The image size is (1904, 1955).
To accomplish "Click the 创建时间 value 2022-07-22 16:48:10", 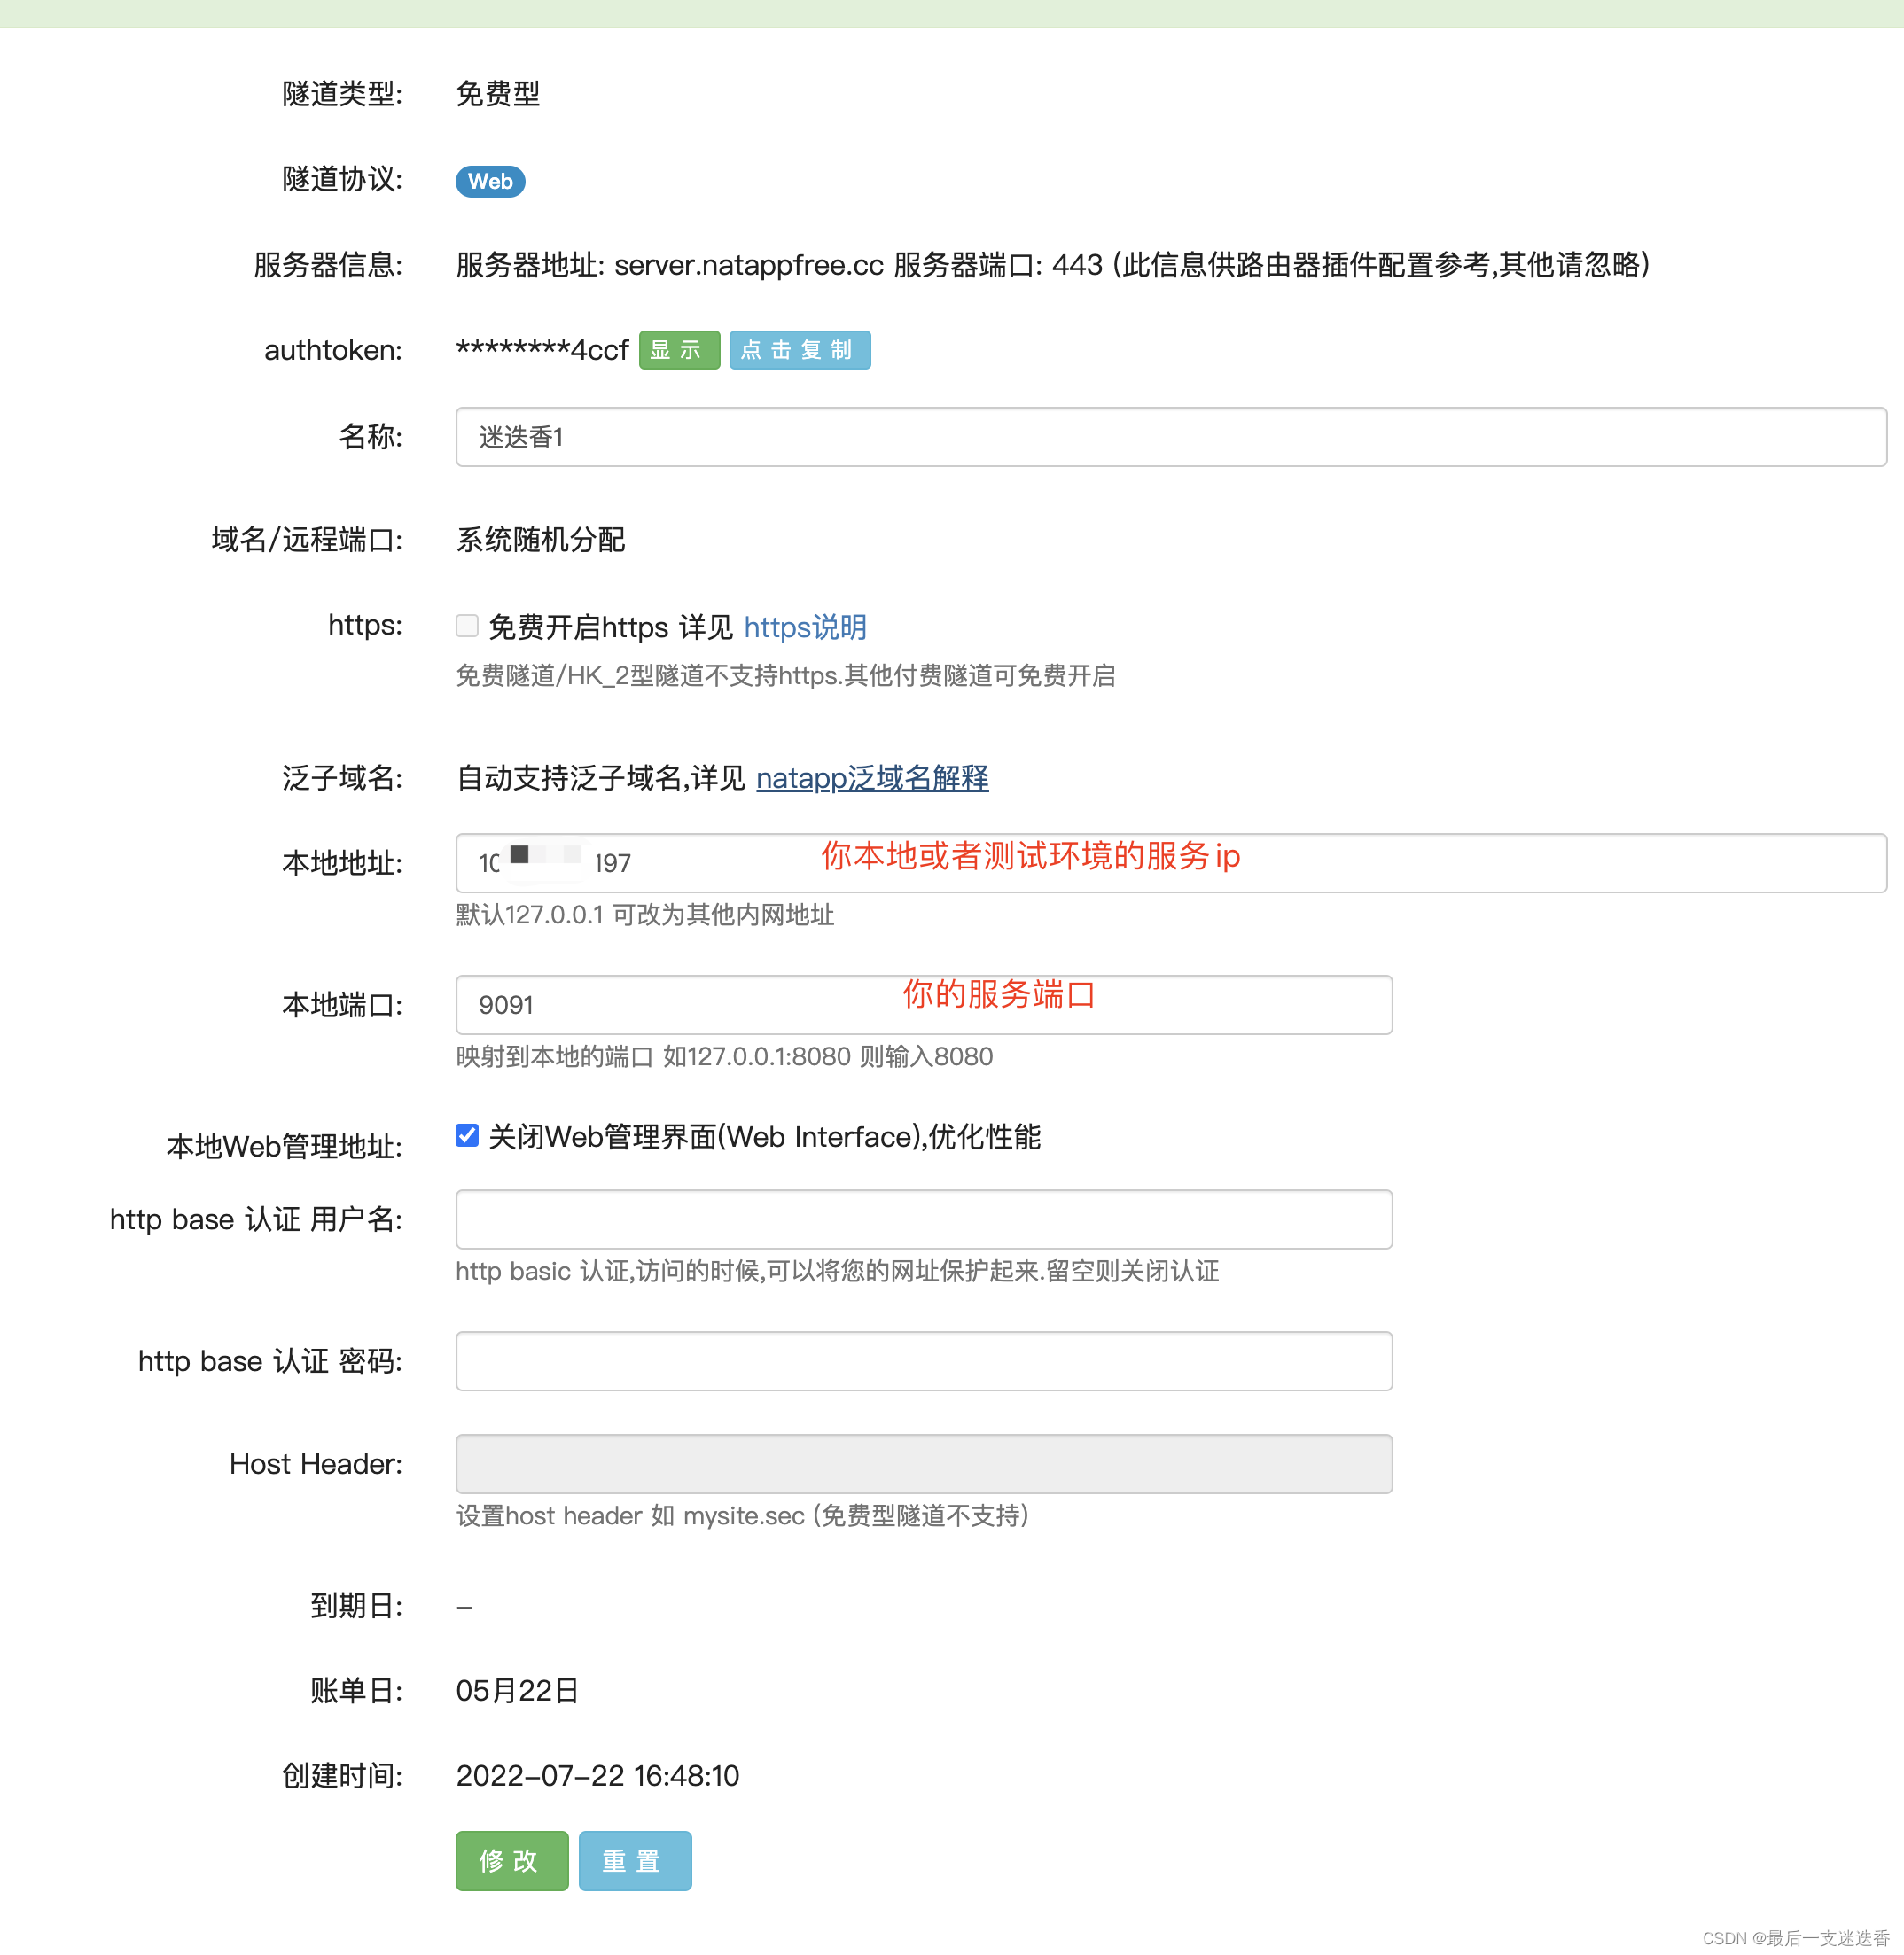I will click(x=597, y=1775).
